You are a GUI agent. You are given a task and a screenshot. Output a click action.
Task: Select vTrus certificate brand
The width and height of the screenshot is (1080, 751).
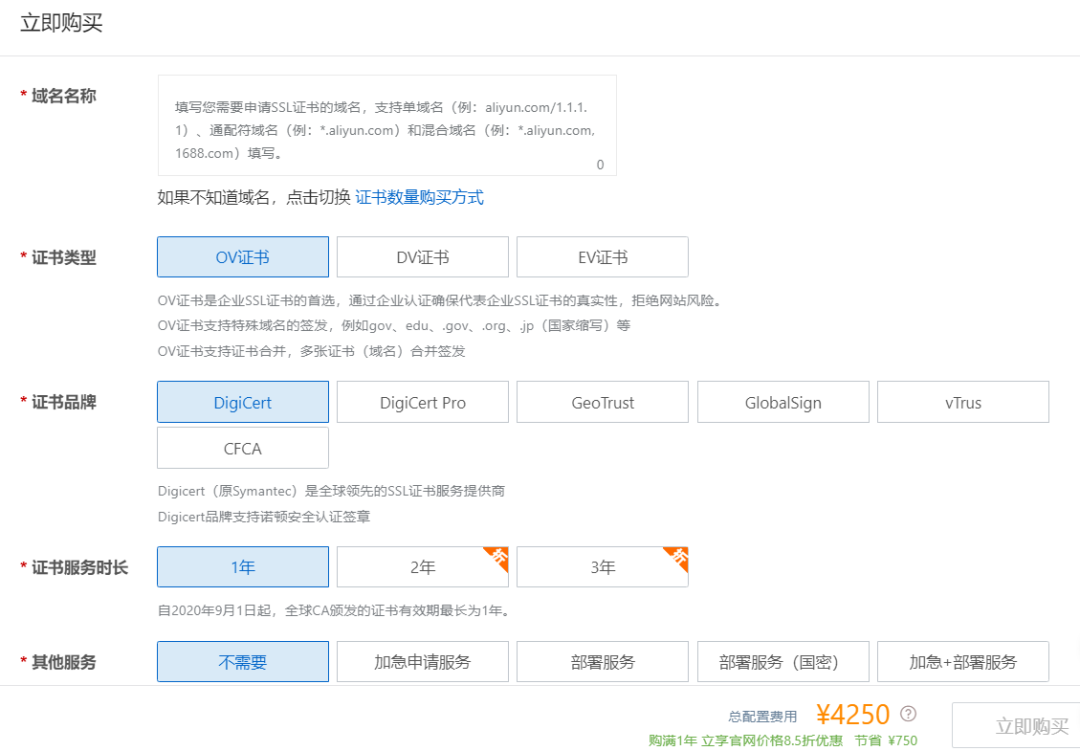962,402
